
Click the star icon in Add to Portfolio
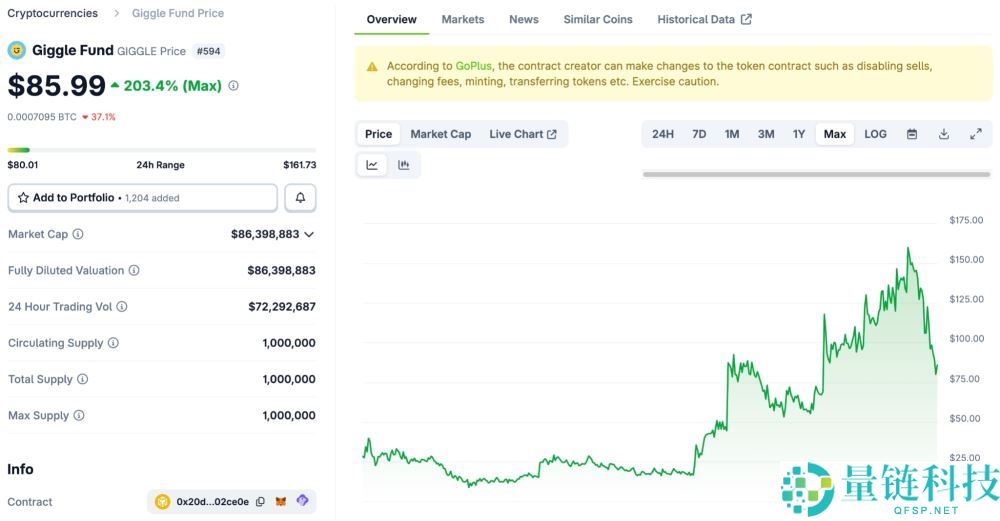pos(23,198)
